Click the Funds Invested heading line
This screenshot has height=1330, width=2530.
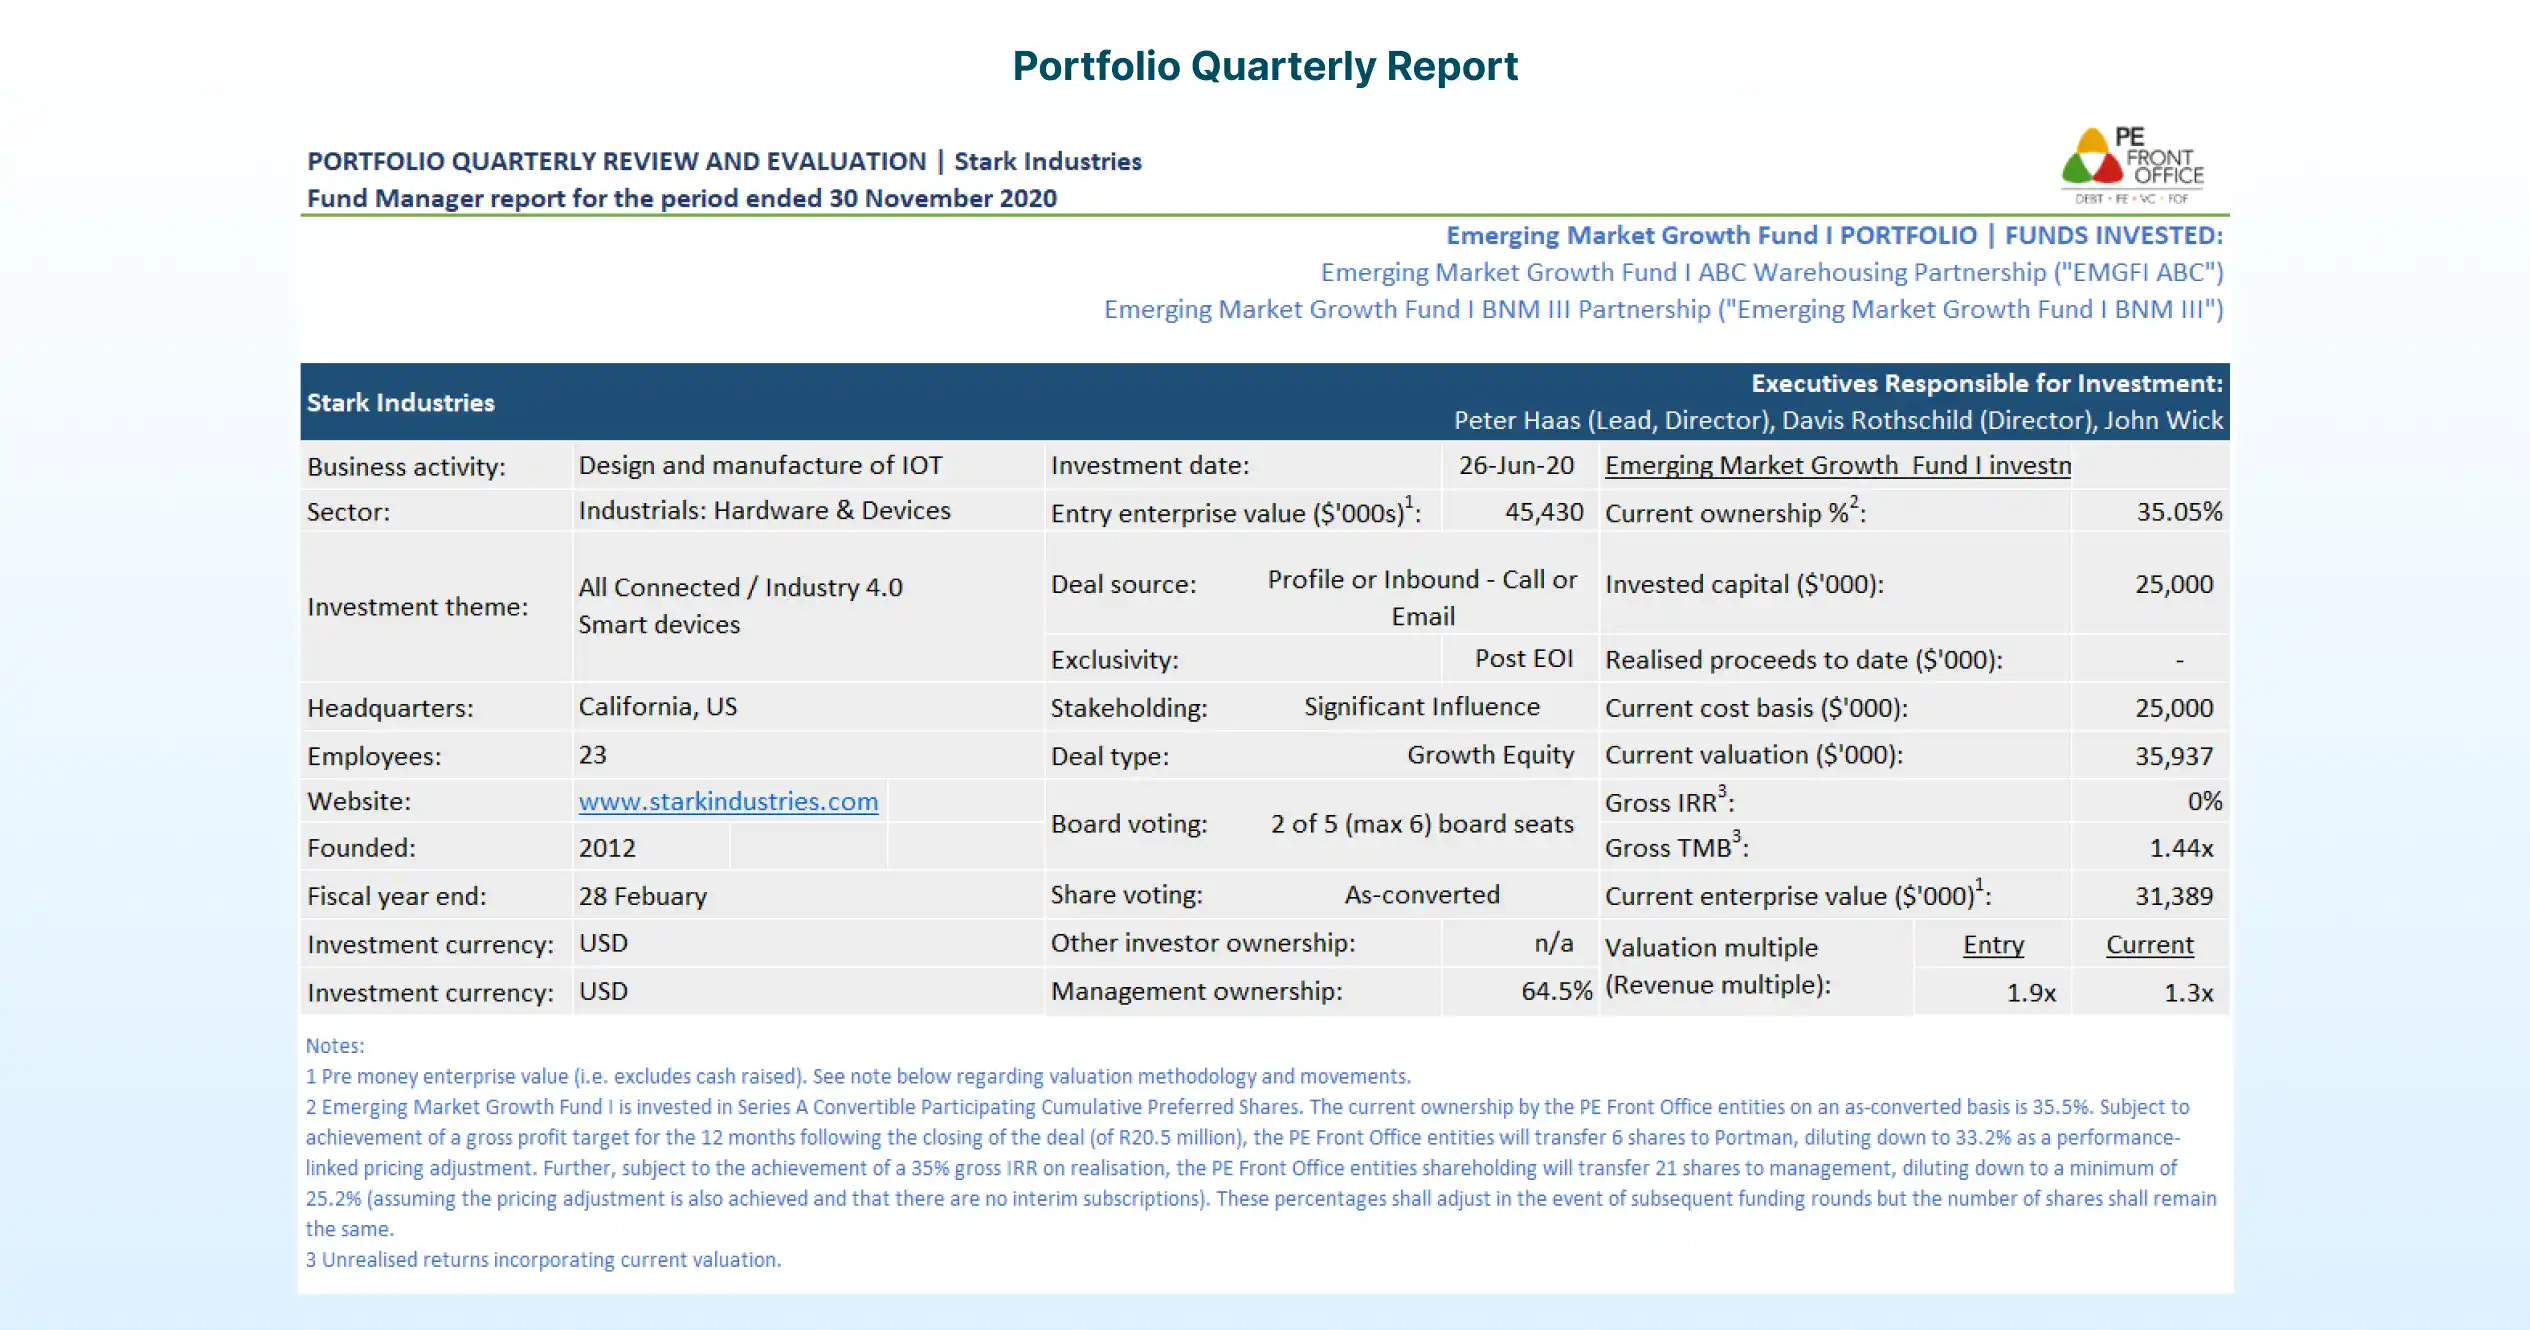(1834, 235)
